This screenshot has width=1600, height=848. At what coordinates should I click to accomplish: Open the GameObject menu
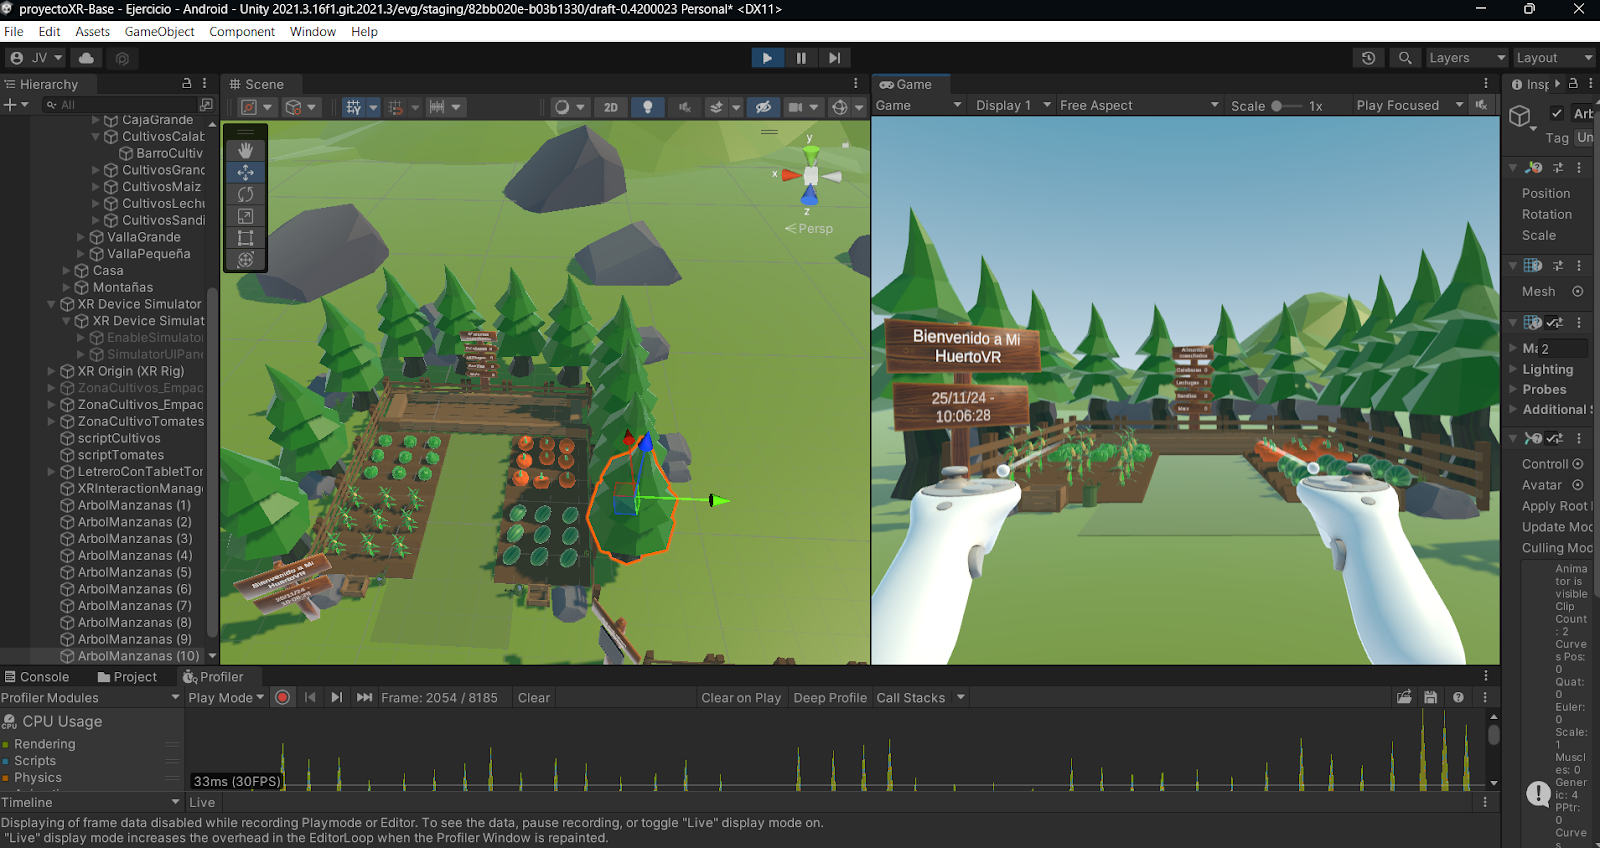(159, 32)
